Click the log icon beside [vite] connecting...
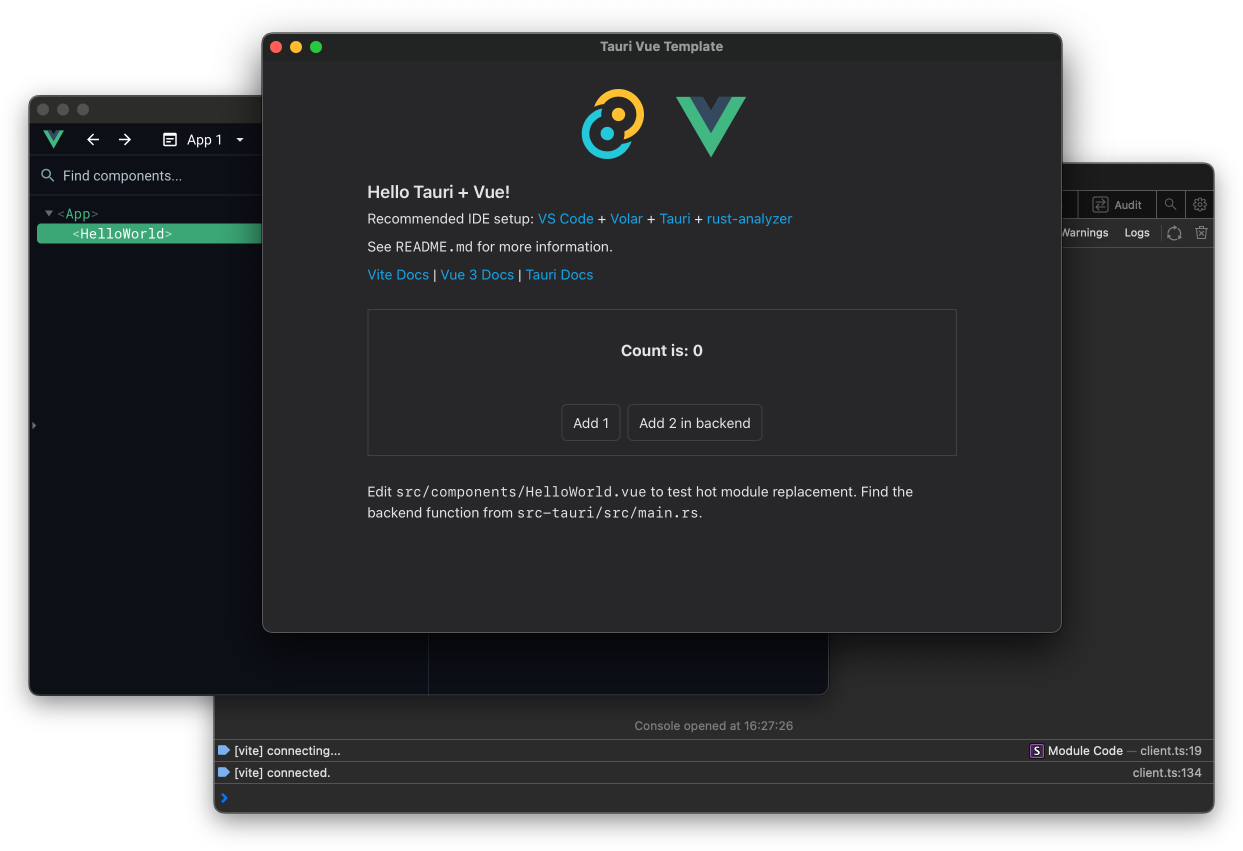 point(224,750)
